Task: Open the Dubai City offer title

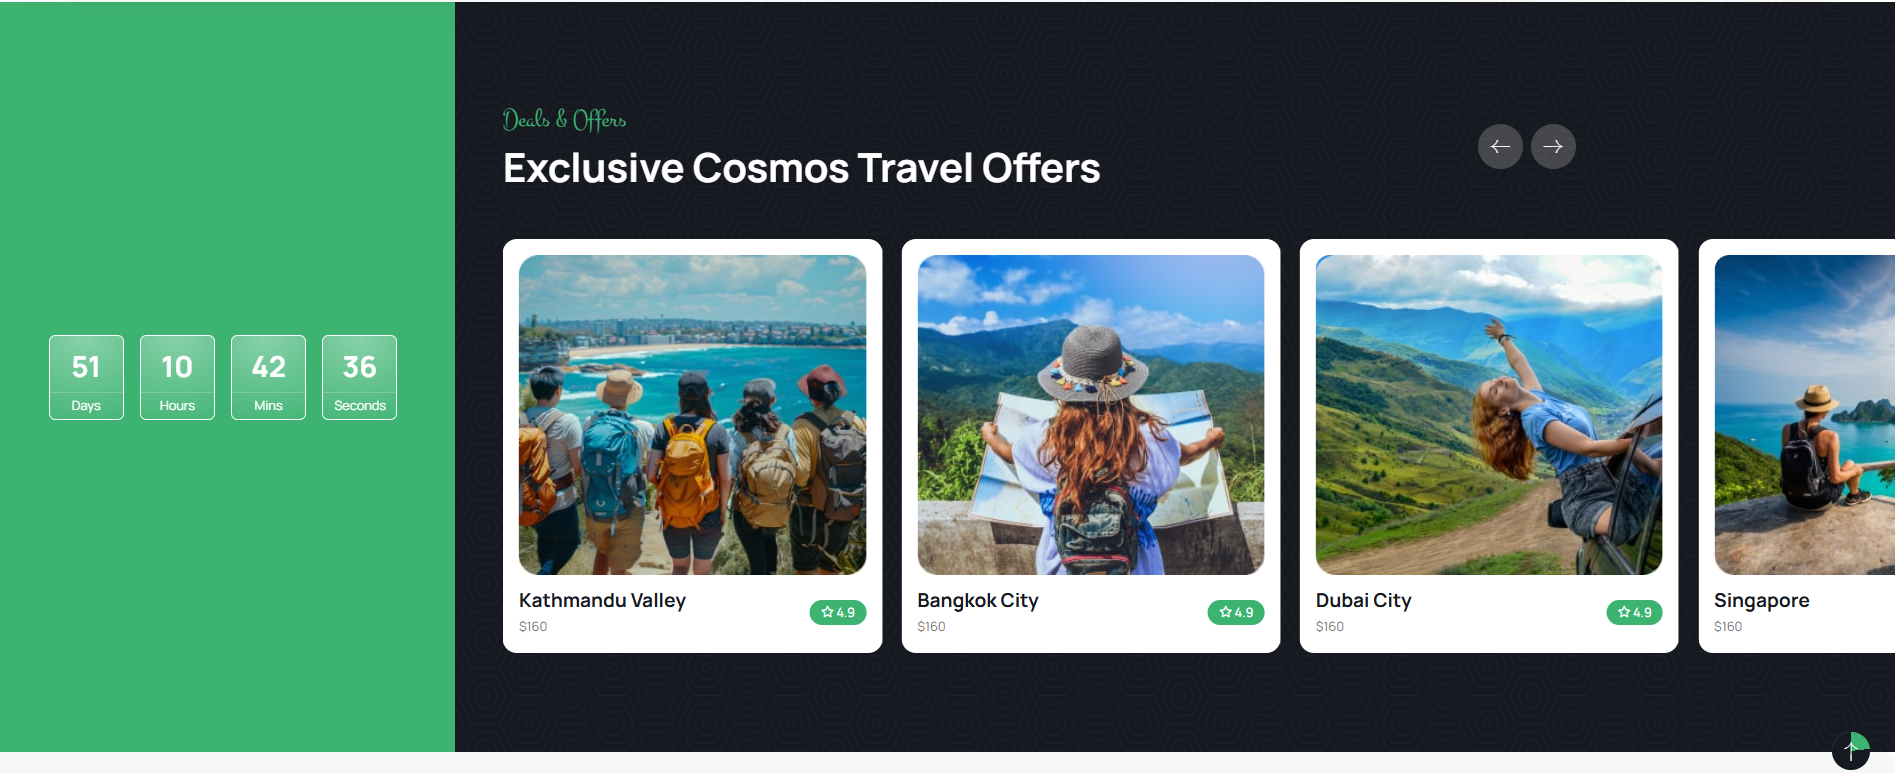Action: click(x=1363, y=600)
